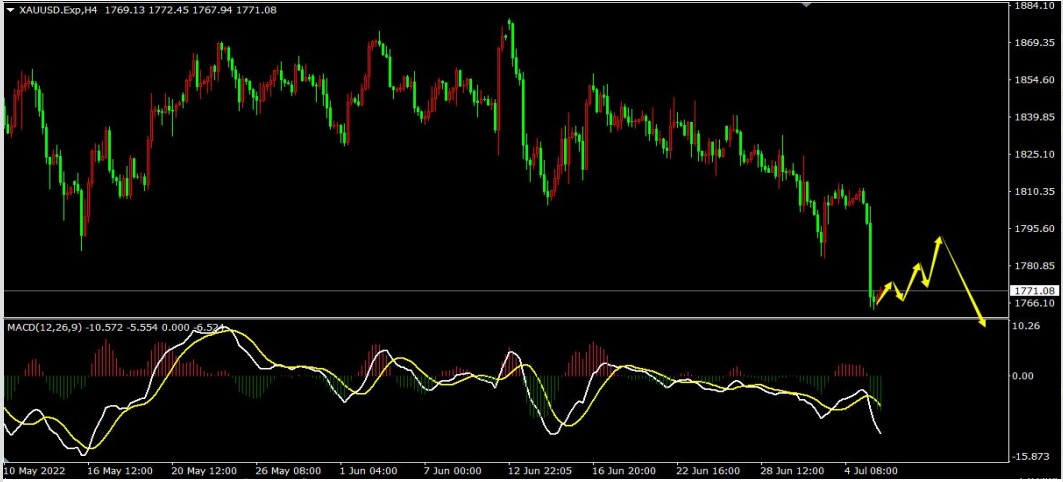Click the OHLC values 1769.13 1772.45 1767.94 1771.08
This screenshot has height=482, width=1063.
191,10
